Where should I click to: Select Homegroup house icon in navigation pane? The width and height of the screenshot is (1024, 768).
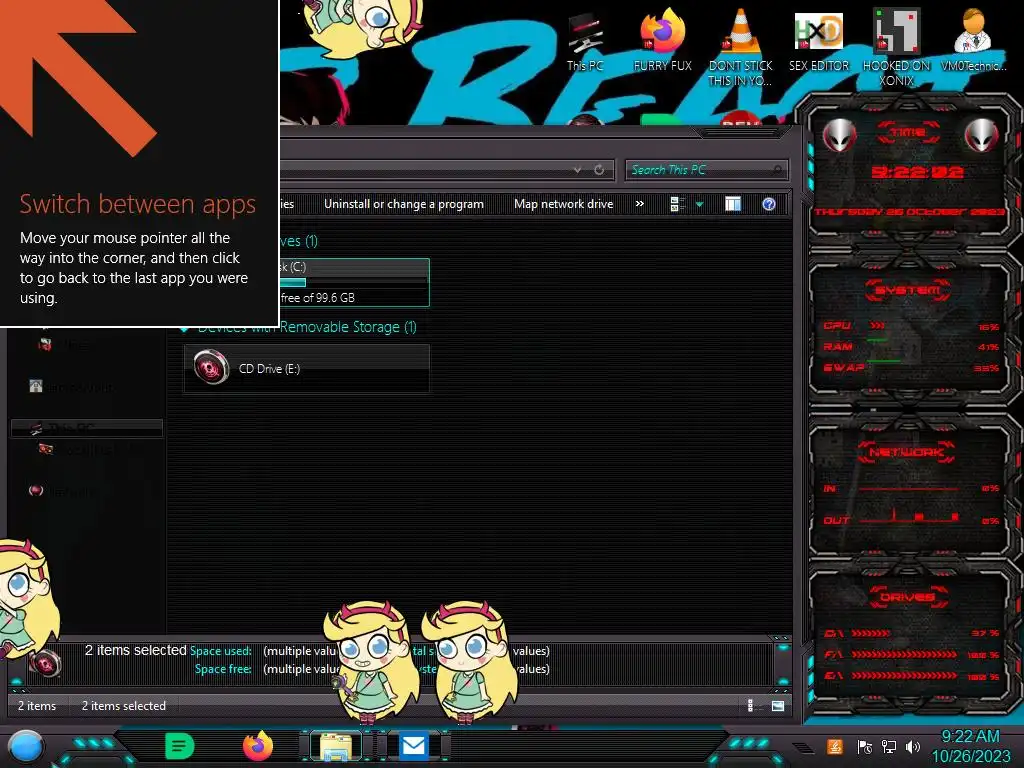pyautogui.click(x=36, y=386)
